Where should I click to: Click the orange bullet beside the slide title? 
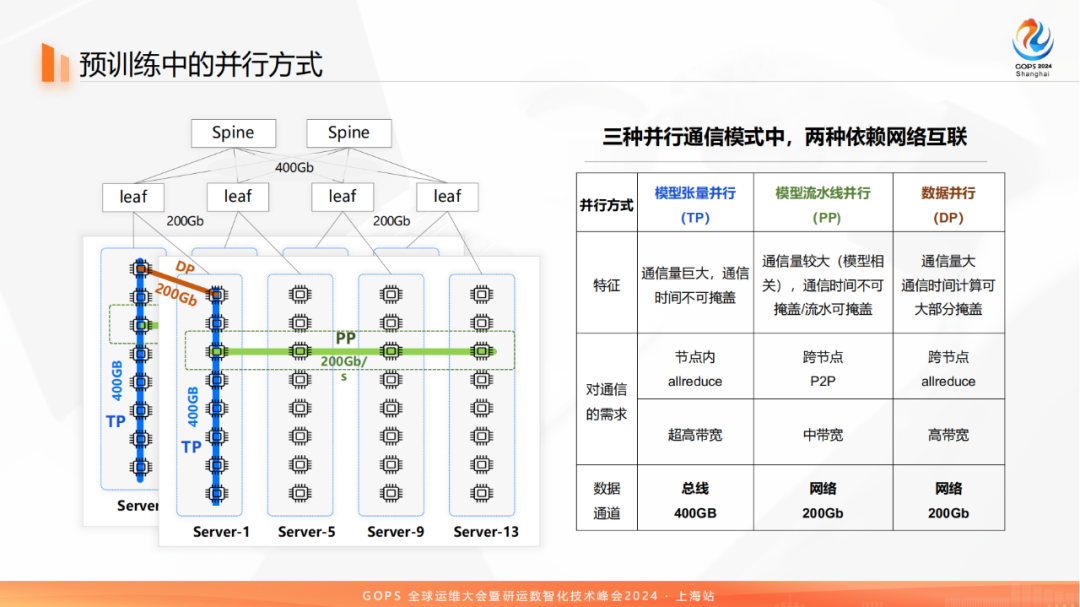click(x=50, y=62)
